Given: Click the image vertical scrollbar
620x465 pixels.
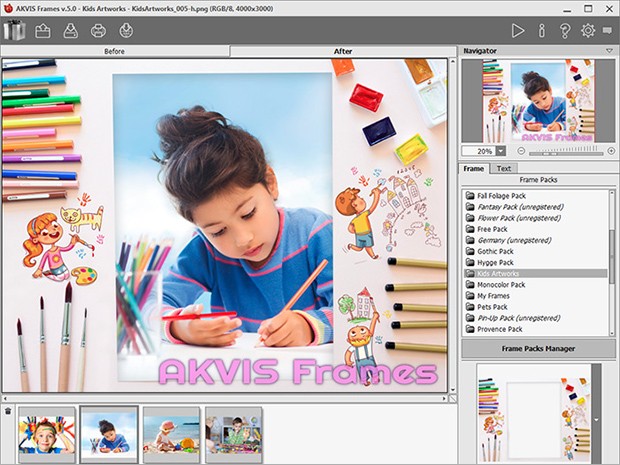Looking at the screenshot, I should [453, 225].
